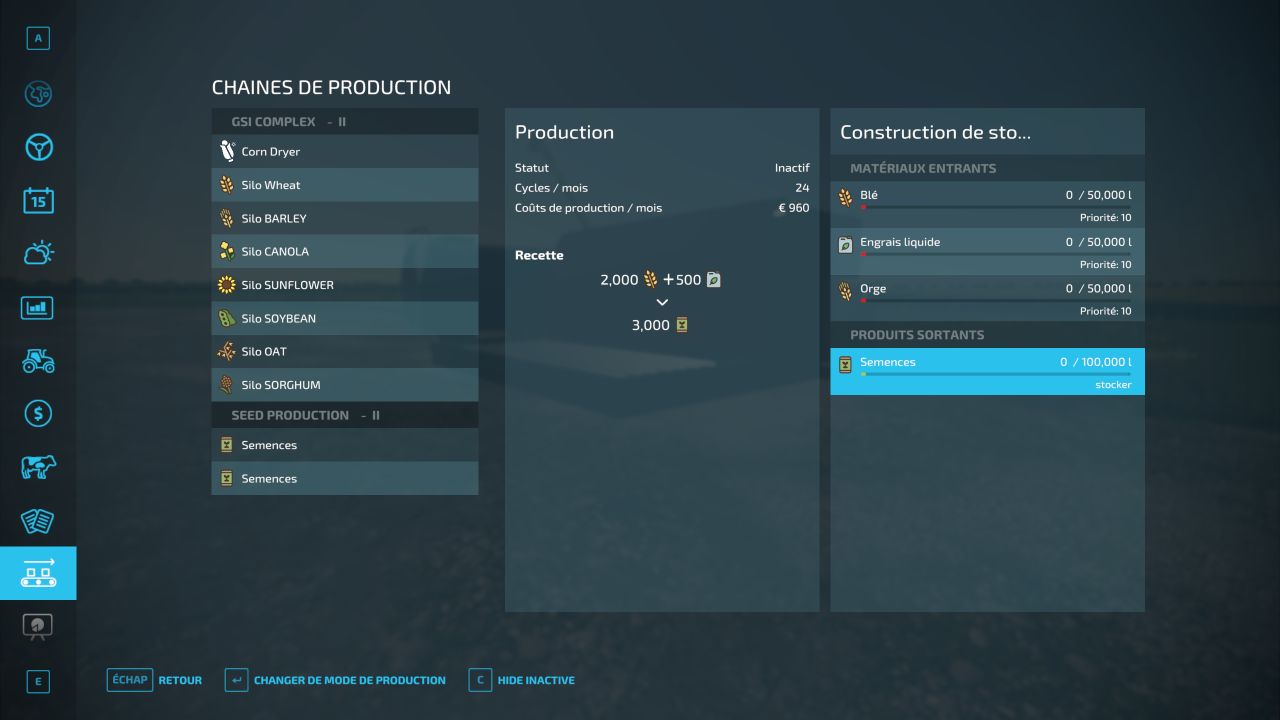
Task: Select Silo SUNFLOWER production row
Action: click(345, 285)
